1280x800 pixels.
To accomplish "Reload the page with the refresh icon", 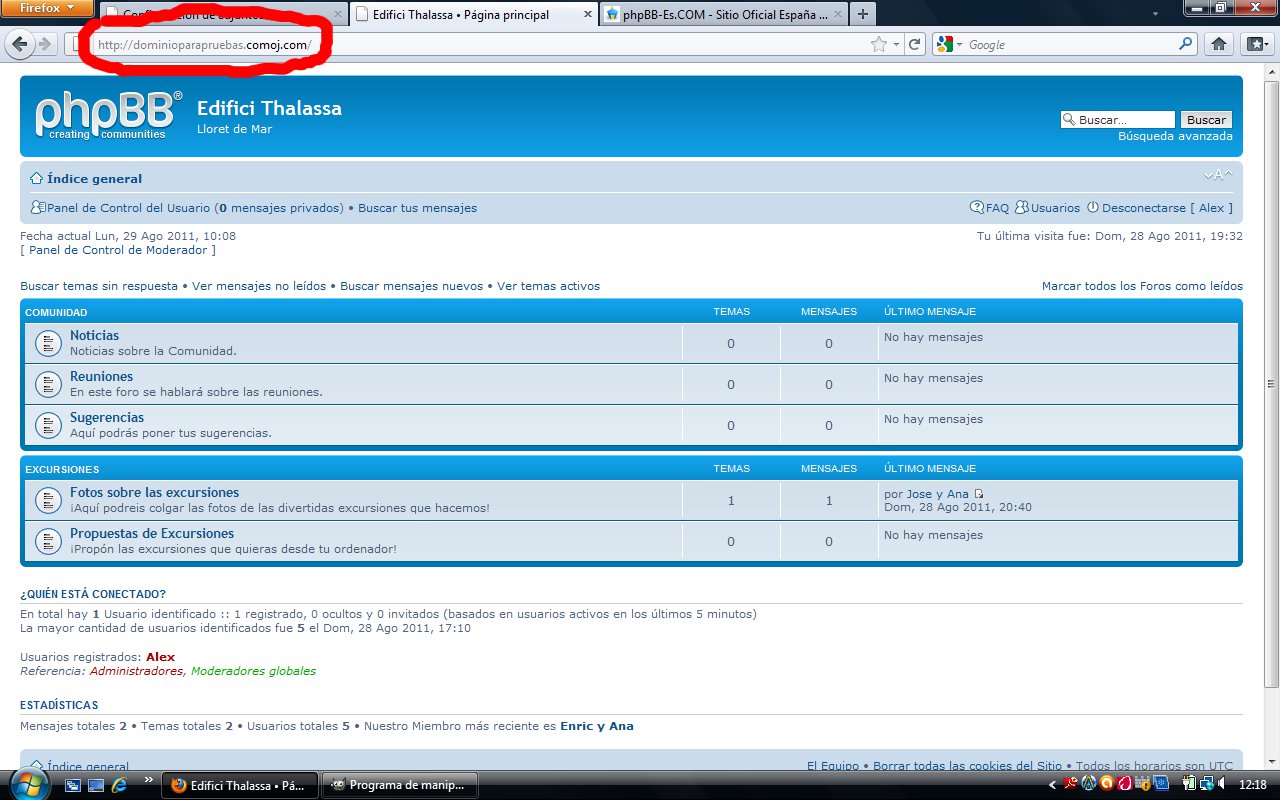I will point(915,44).
